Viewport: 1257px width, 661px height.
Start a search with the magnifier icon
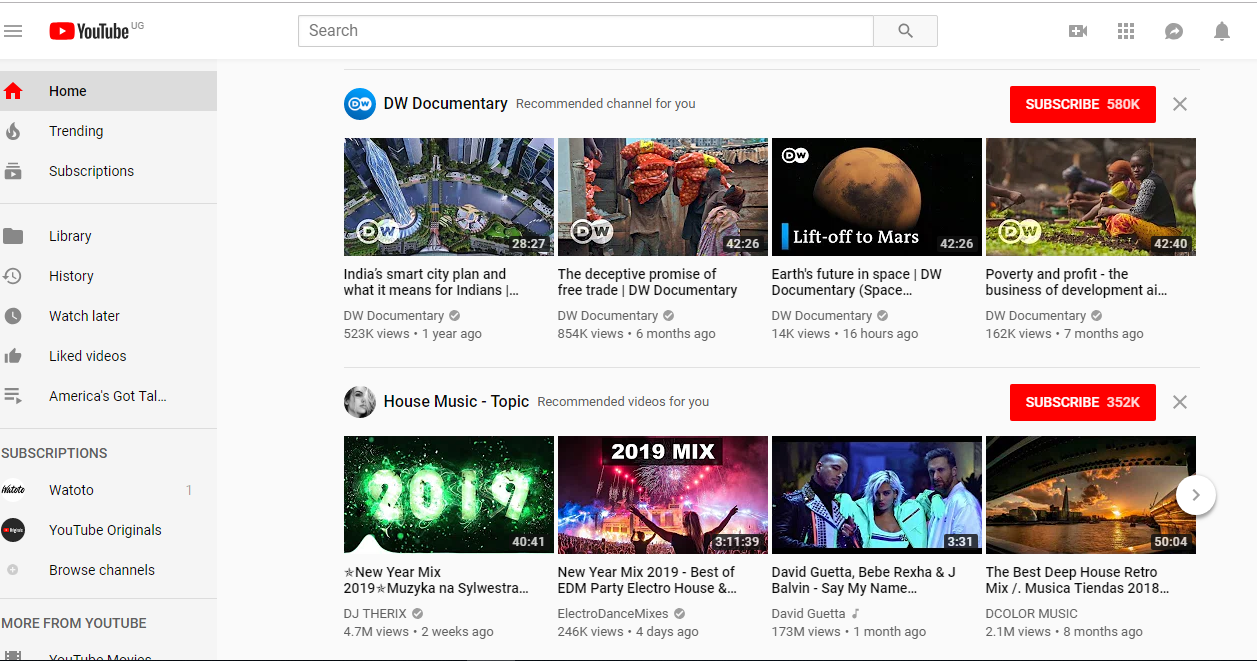[904, 30]
